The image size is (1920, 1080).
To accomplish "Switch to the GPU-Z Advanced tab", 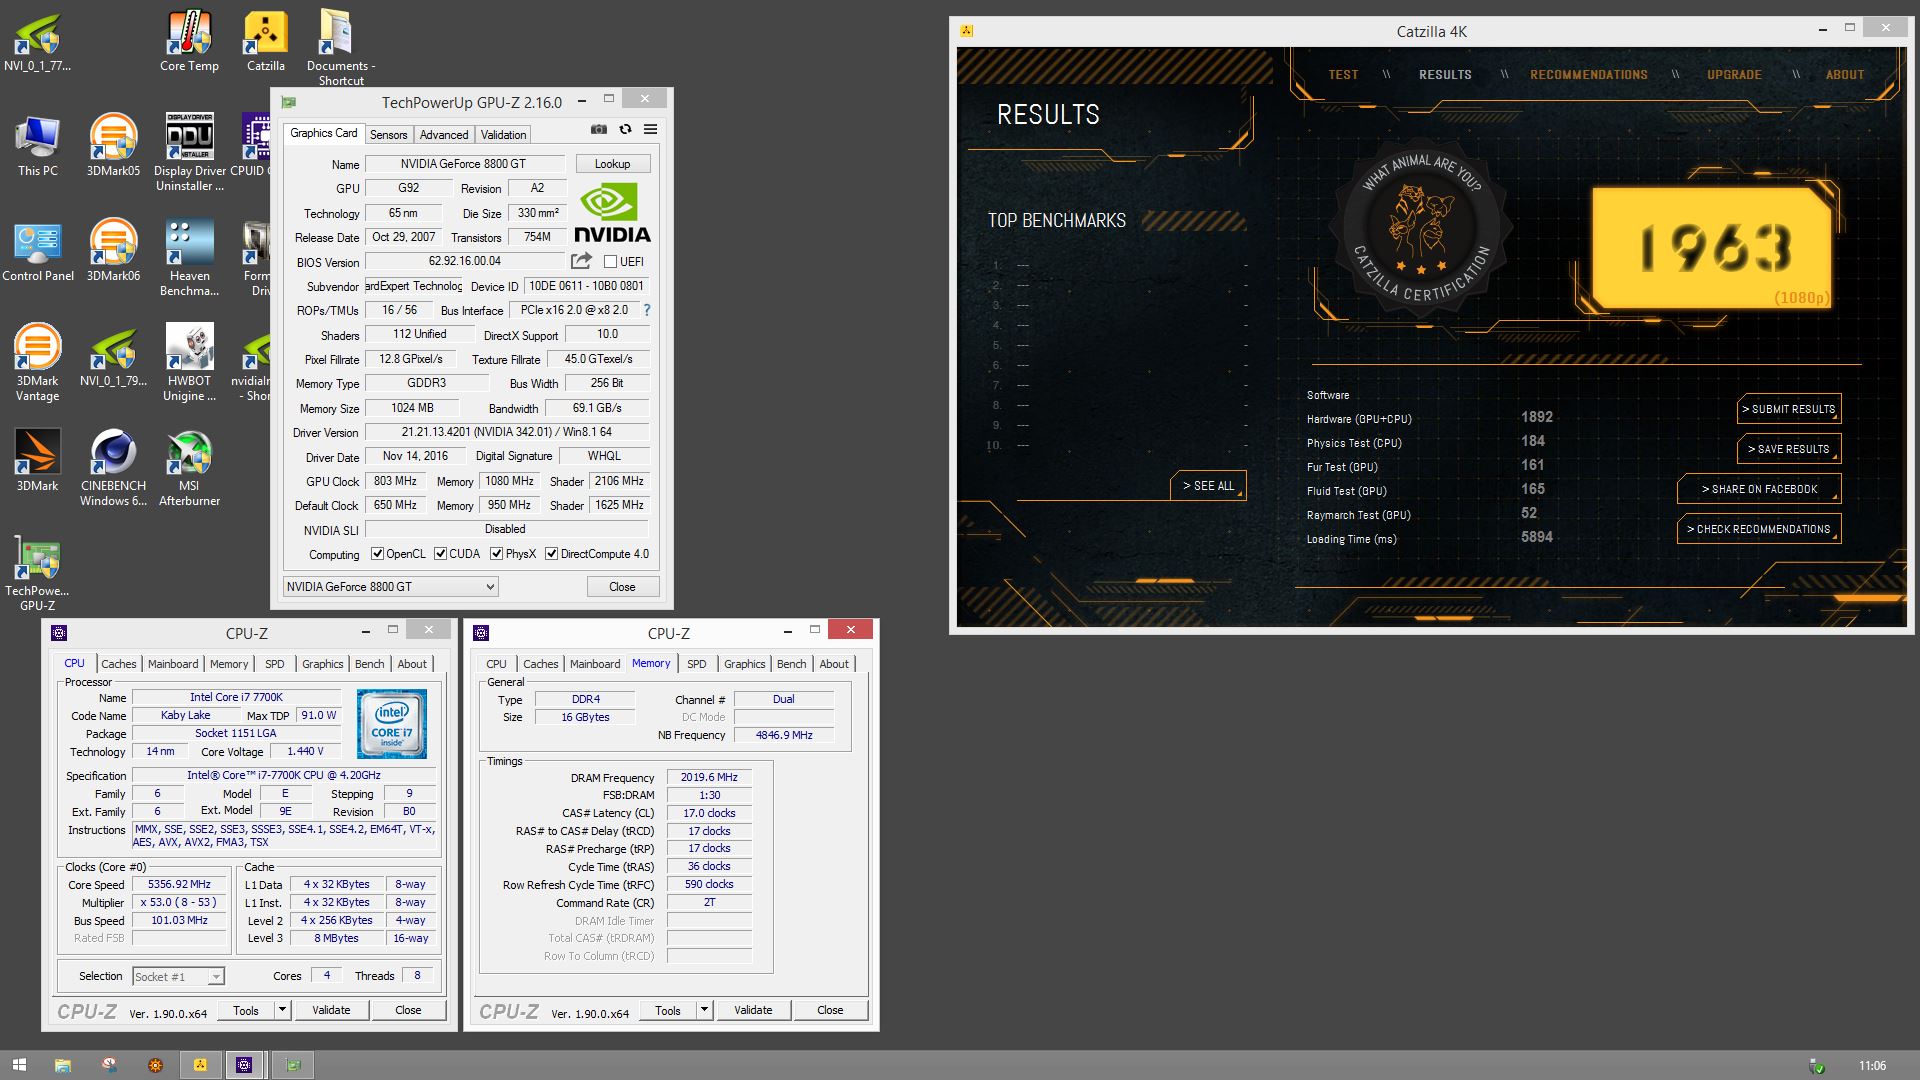I will tap(444, 135).
